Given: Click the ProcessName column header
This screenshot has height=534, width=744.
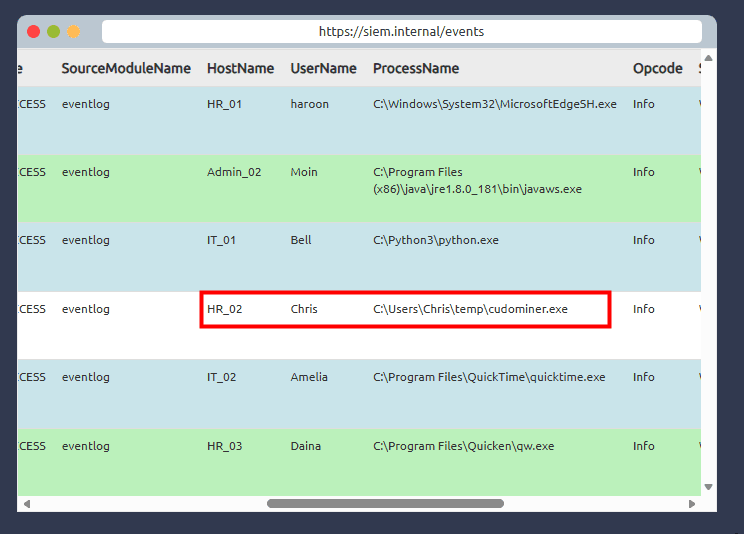Looking at the screenshot, I should [x=416, y=69].
